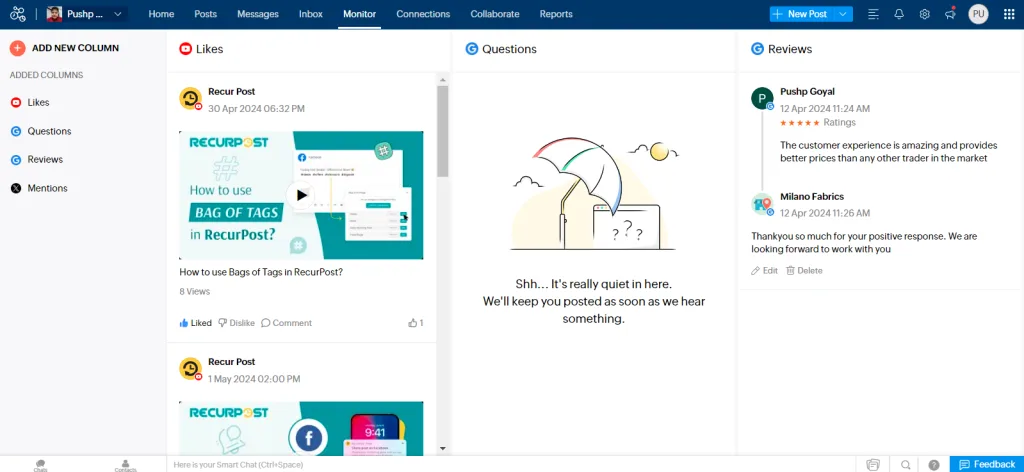Viewport: 1024px width, 472px height.
Task: Click the like count thumbs-up icon
Action: point(413,323)
